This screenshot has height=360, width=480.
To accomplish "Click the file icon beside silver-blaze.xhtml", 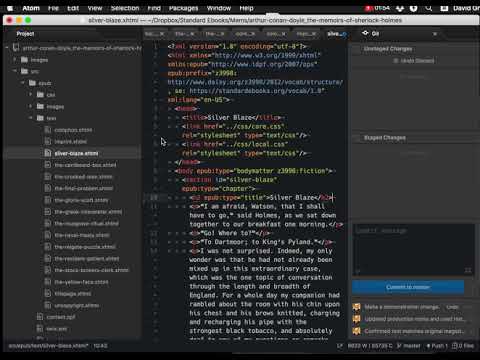I will tap(48, 153).
